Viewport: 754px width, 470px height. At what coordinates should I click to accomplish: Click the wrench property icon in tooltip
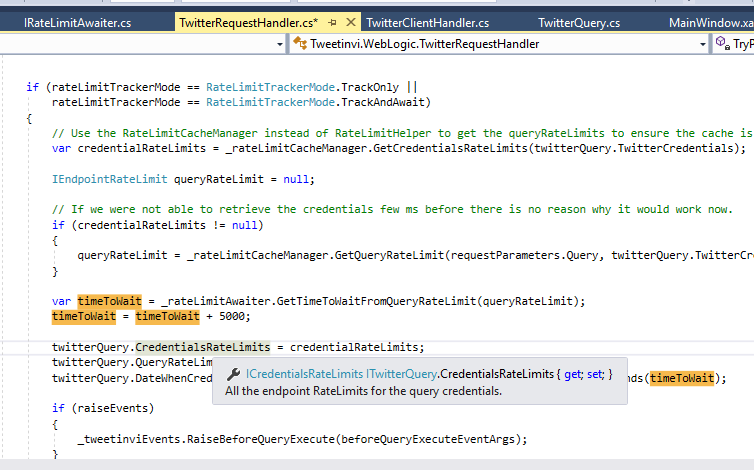(x=234, y=373)
